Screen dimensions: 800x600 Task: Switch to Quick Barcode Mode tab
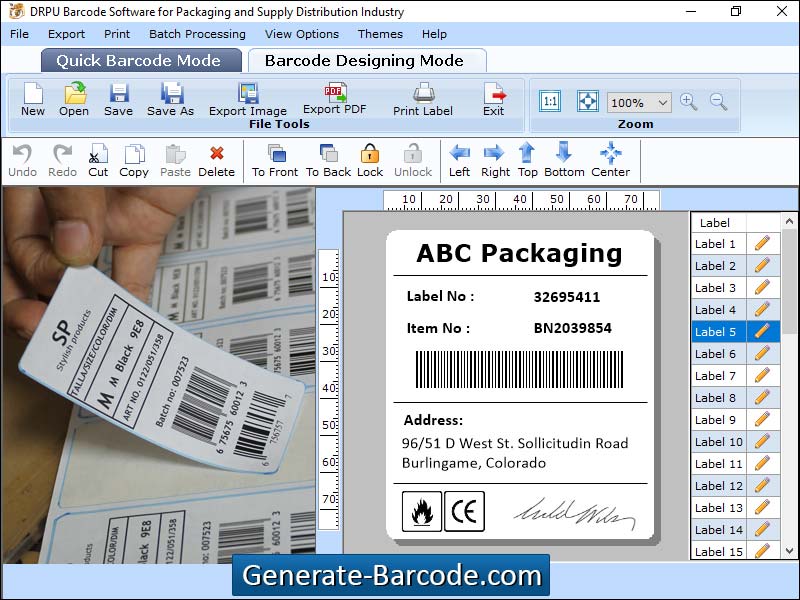[140, 60]
